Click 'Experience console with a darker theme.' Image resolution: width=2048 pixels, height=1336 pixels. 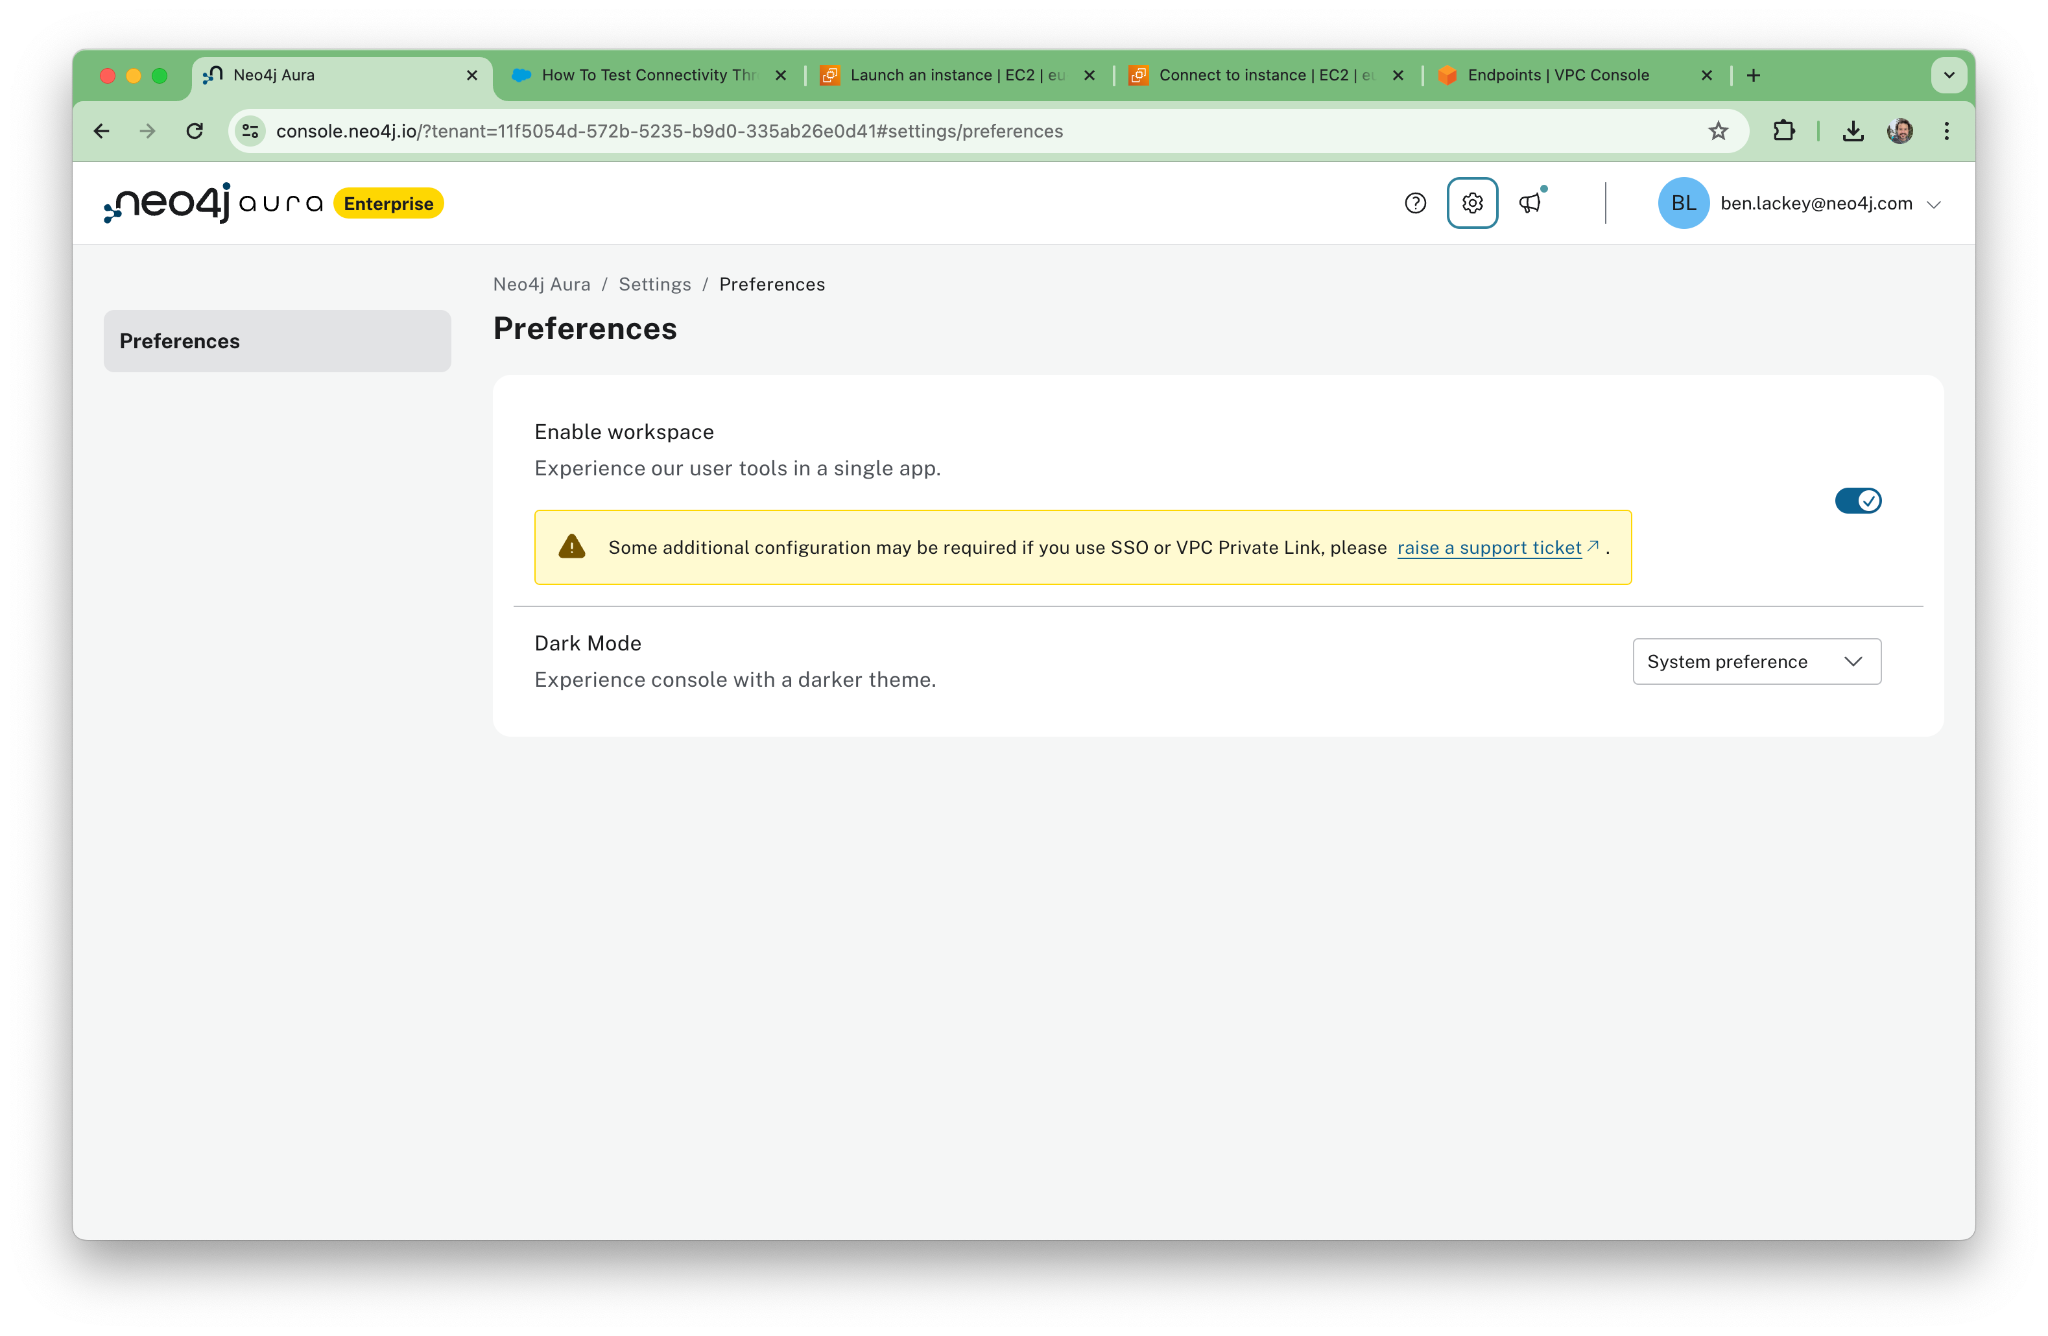tap(735, 679)
